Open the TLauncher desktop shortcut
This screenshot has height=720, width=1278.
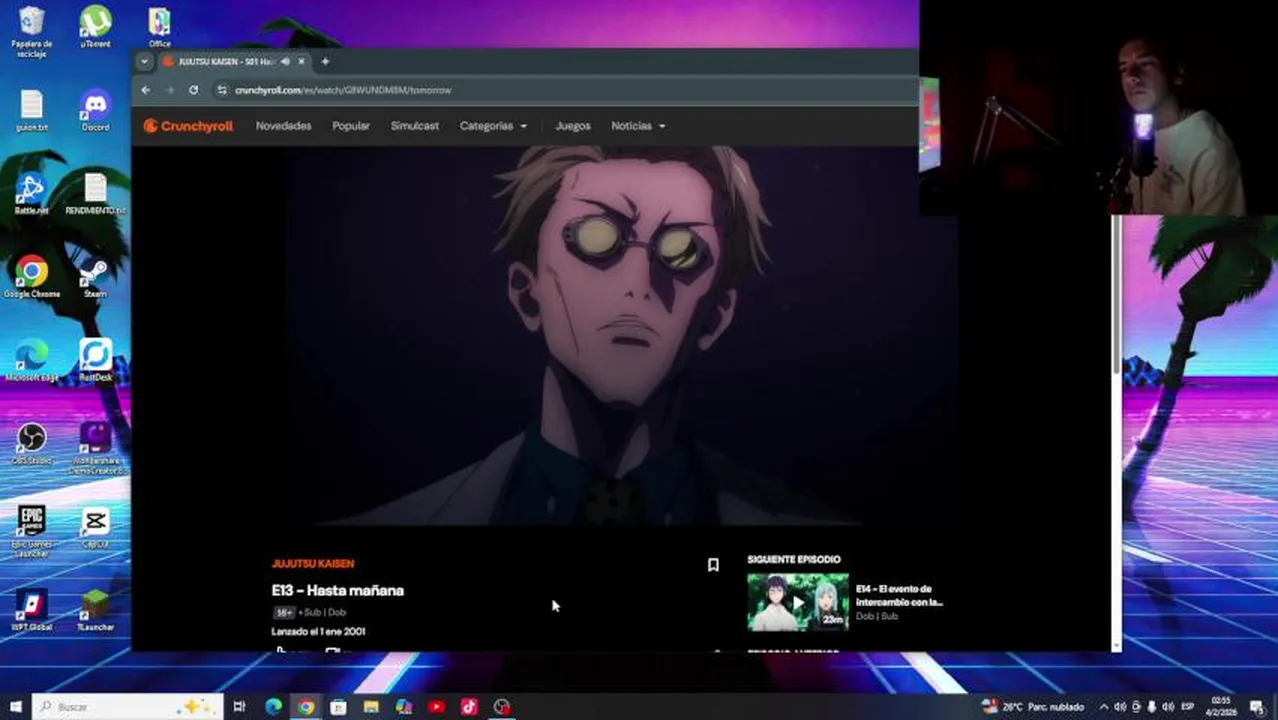95,610
